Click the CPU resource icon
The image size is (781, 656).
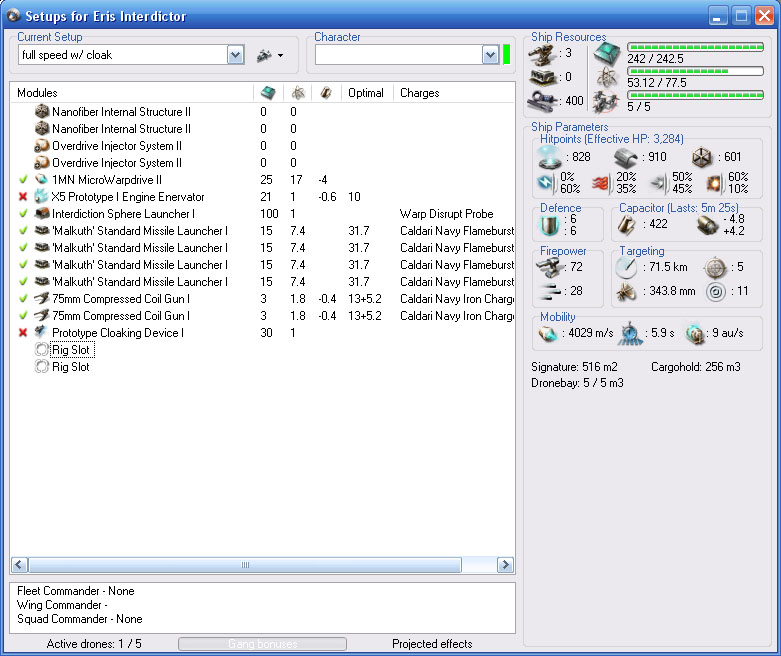point(607,54)
